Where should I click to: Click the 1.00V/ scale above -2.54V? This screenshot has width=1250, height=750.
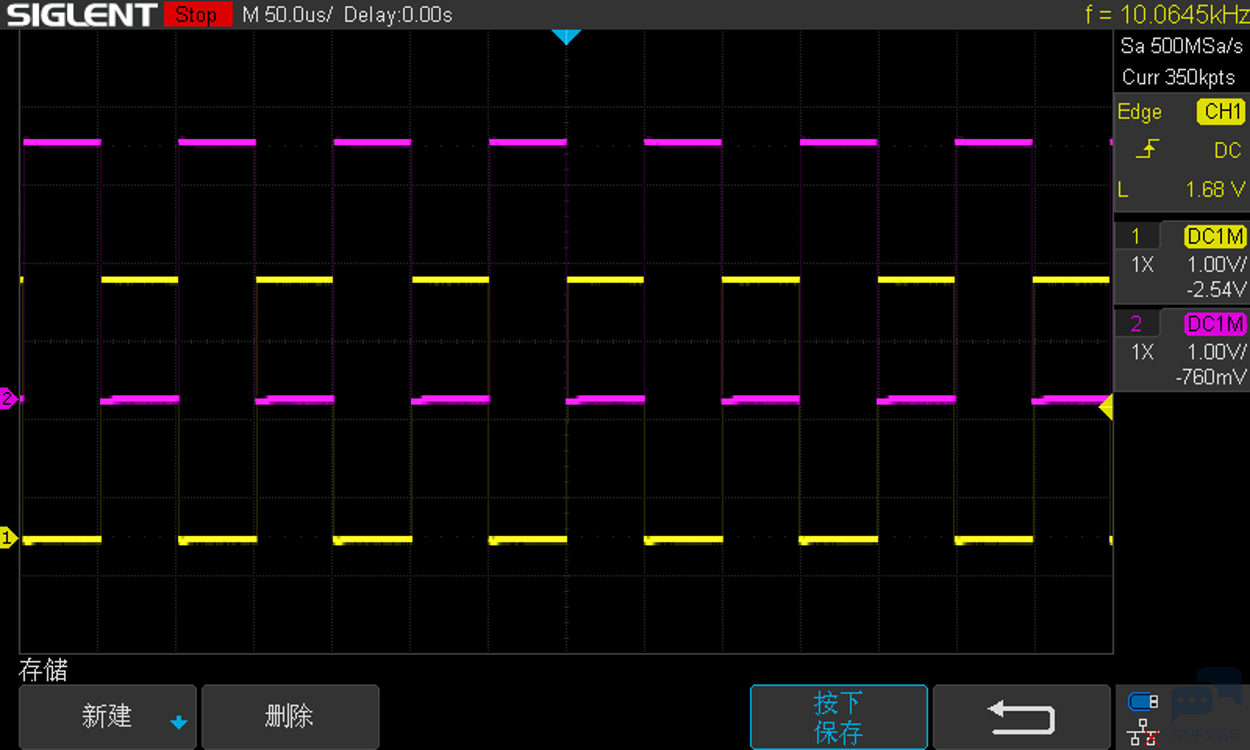point(1216,265)
